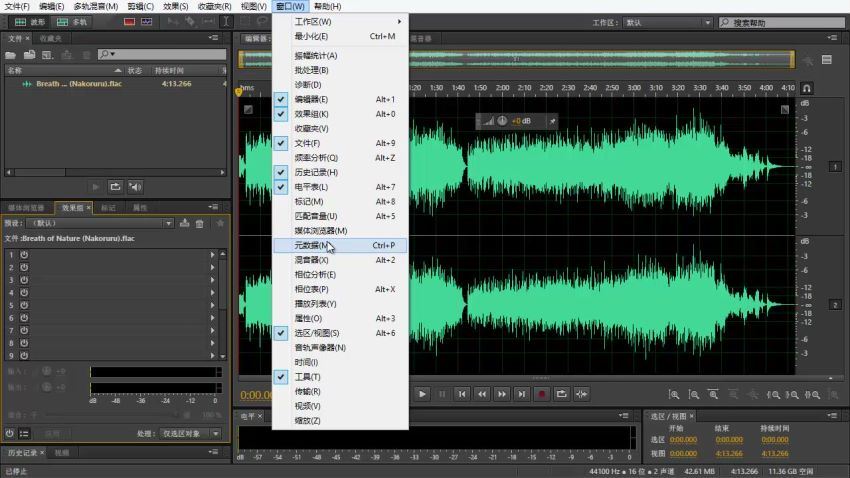Toggle loop playback in editor transport
This screenshot has width=850, height=478.
562,394
